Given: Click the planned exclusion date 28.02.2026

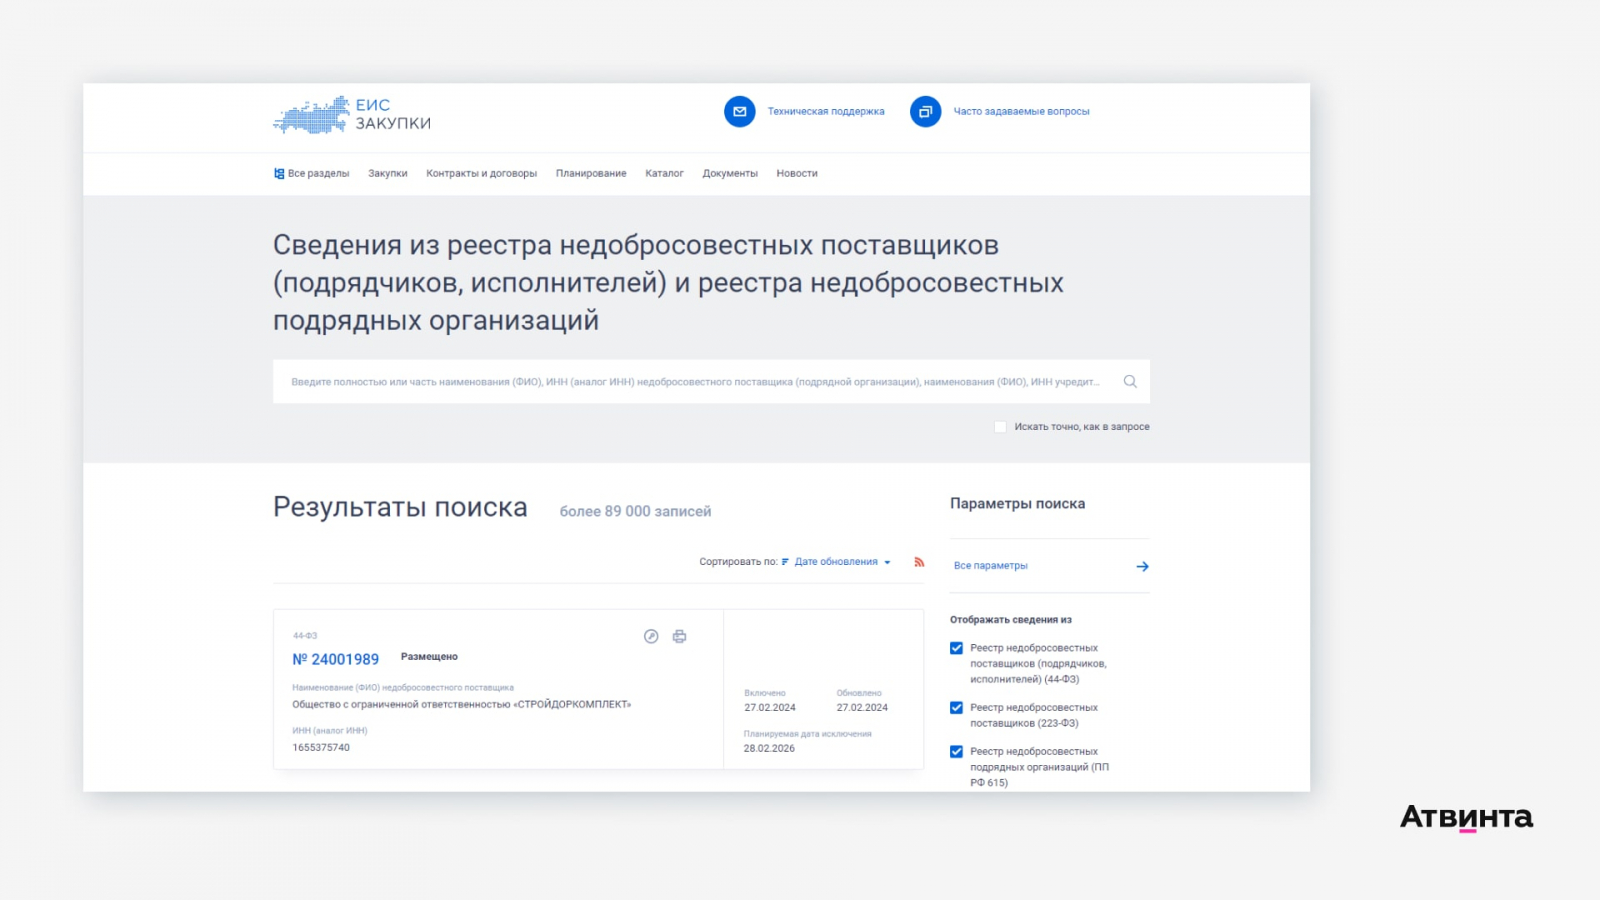Looking at the screenshot, I should coord(769,748).
